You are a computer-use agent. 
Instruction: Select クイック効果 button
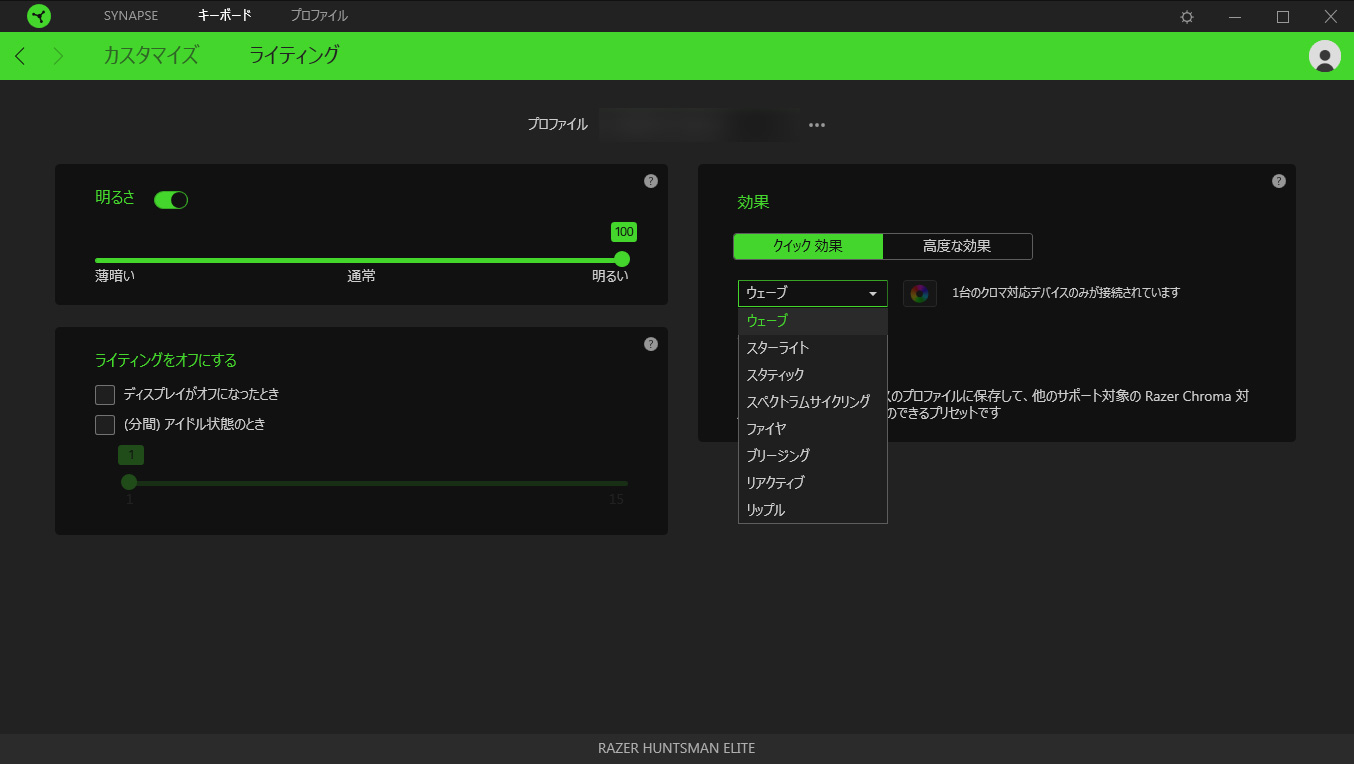808,247
